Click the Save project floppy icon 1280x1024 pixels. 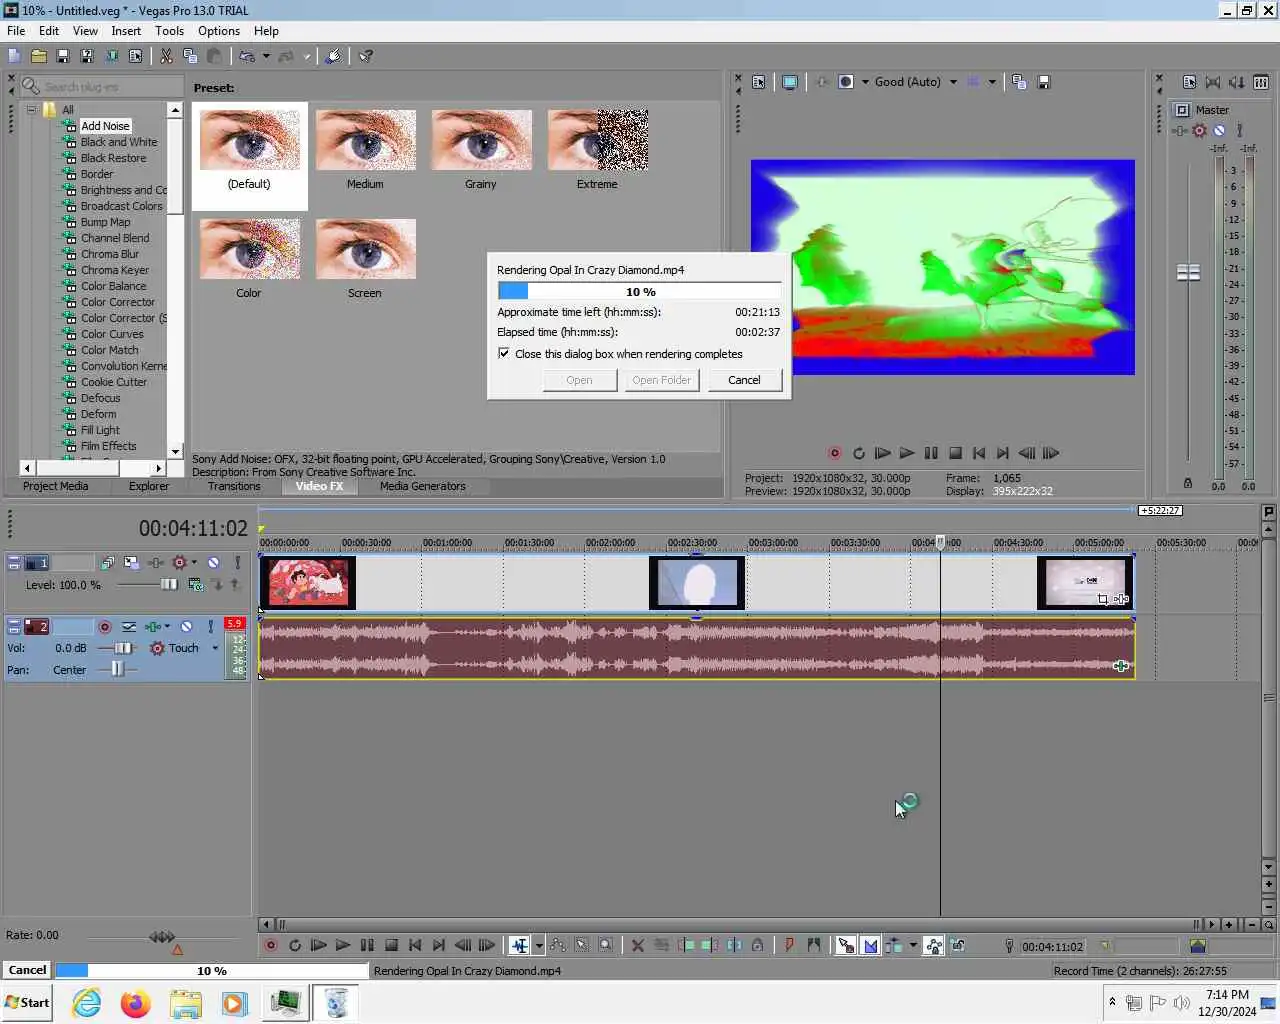[x=62, y=57]
